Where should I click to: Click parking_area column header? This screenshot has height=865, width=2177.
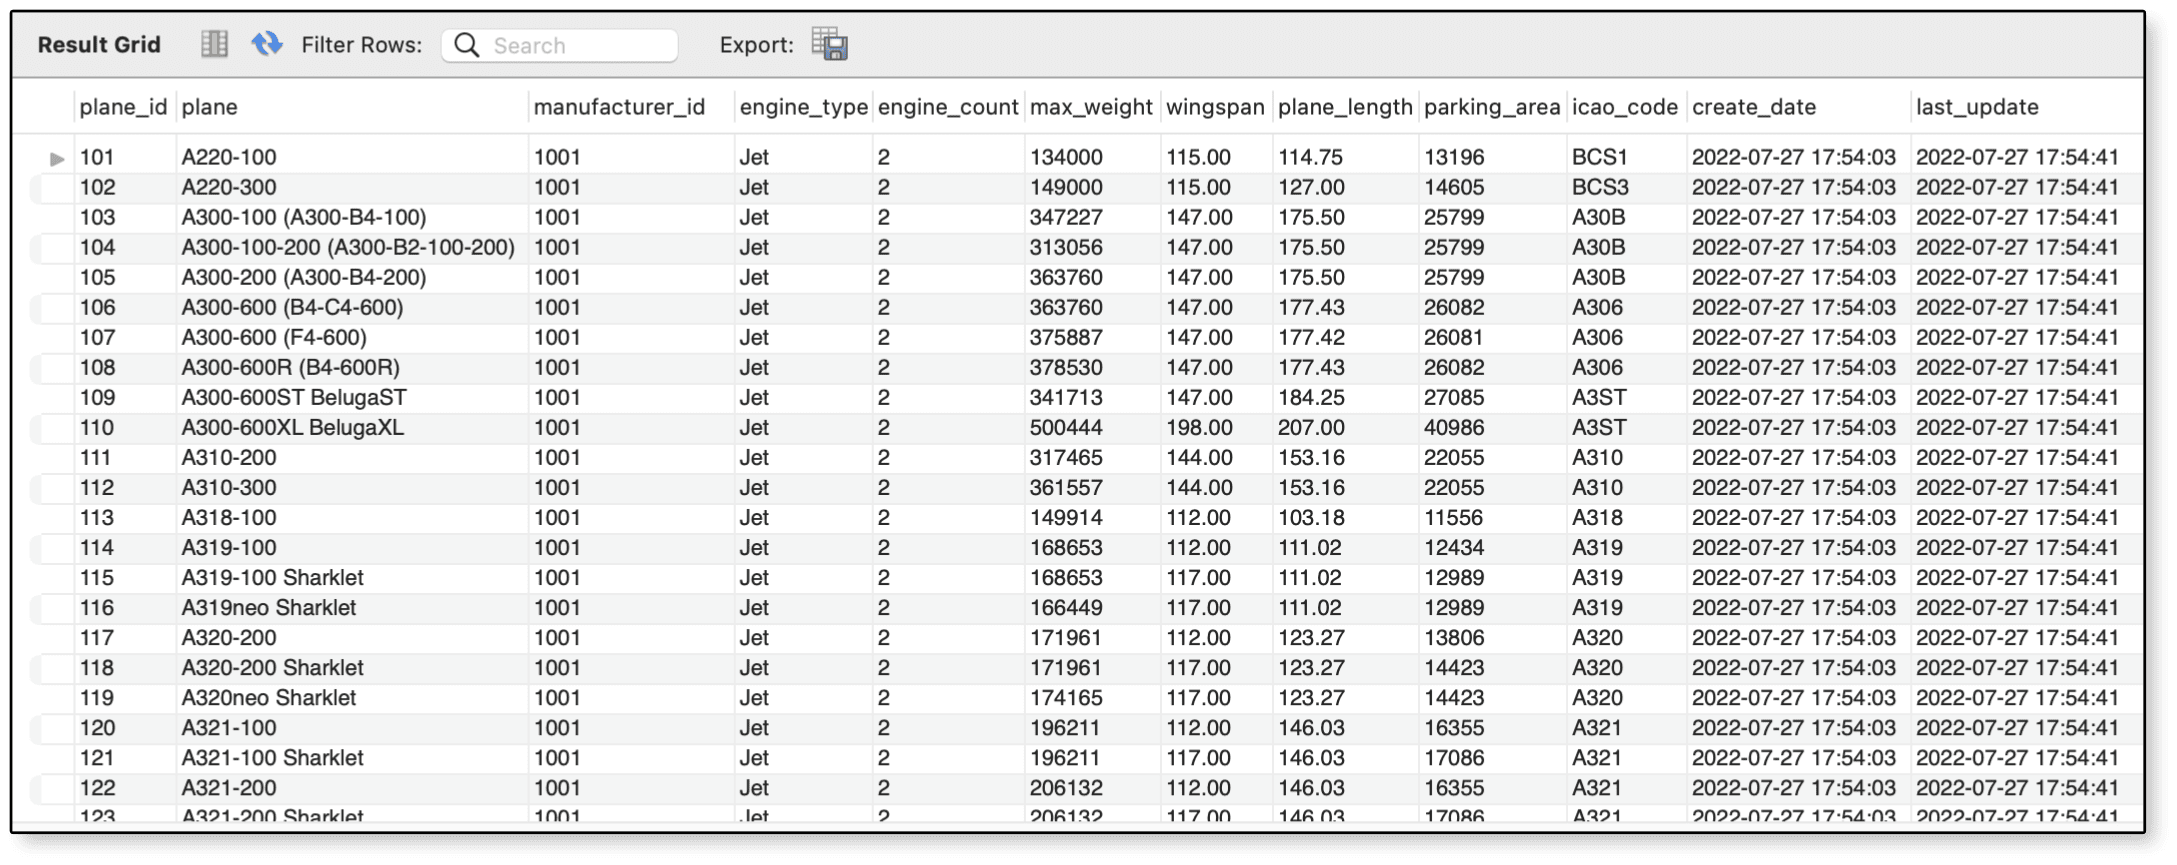(1491, 107)
